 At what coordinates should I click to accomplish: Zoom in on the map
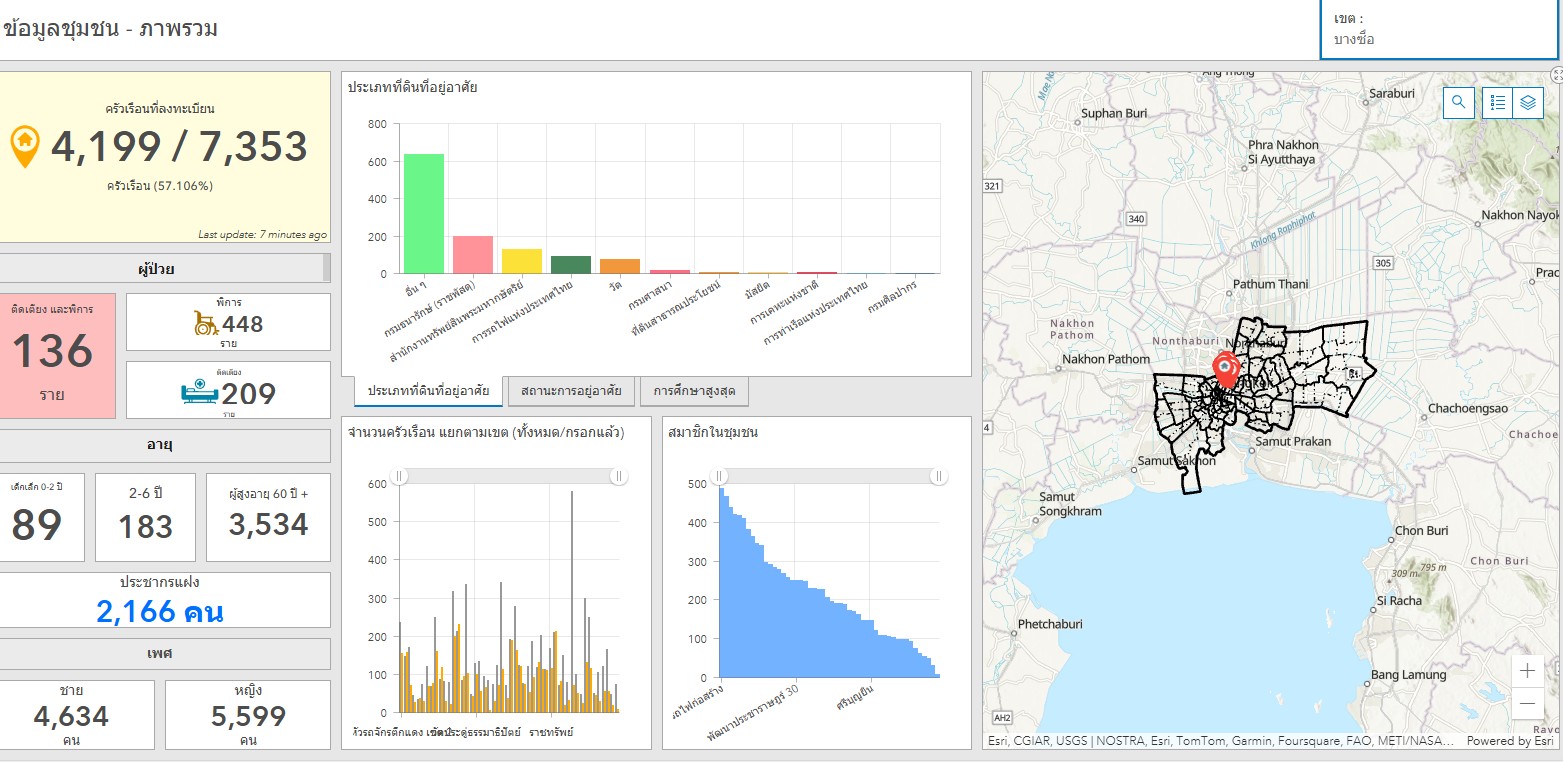tap(1527, 671)
